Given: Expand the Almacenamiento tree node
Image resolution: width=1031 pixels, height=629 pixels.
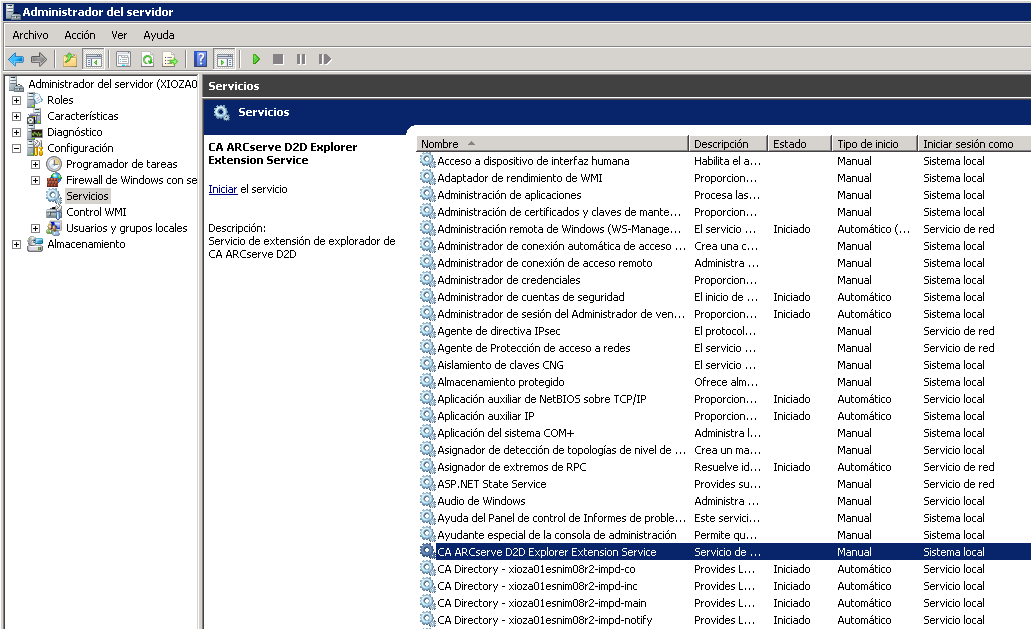Looking at the screenshot, I should [x=16, y=244].
